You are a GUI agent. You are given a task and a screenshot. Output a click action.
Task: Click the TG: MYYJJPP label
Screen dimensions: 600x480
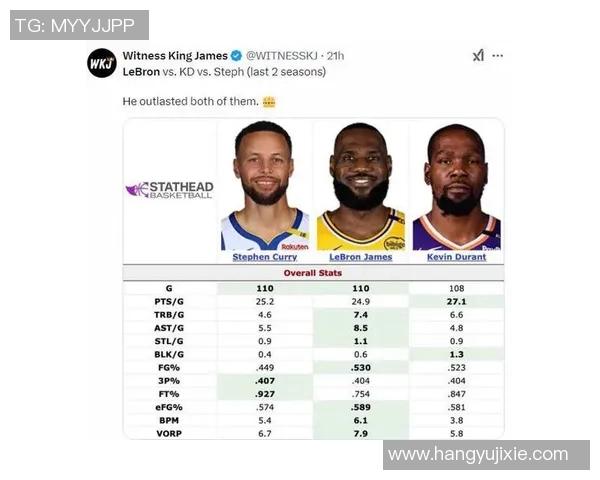coord(75,25)
